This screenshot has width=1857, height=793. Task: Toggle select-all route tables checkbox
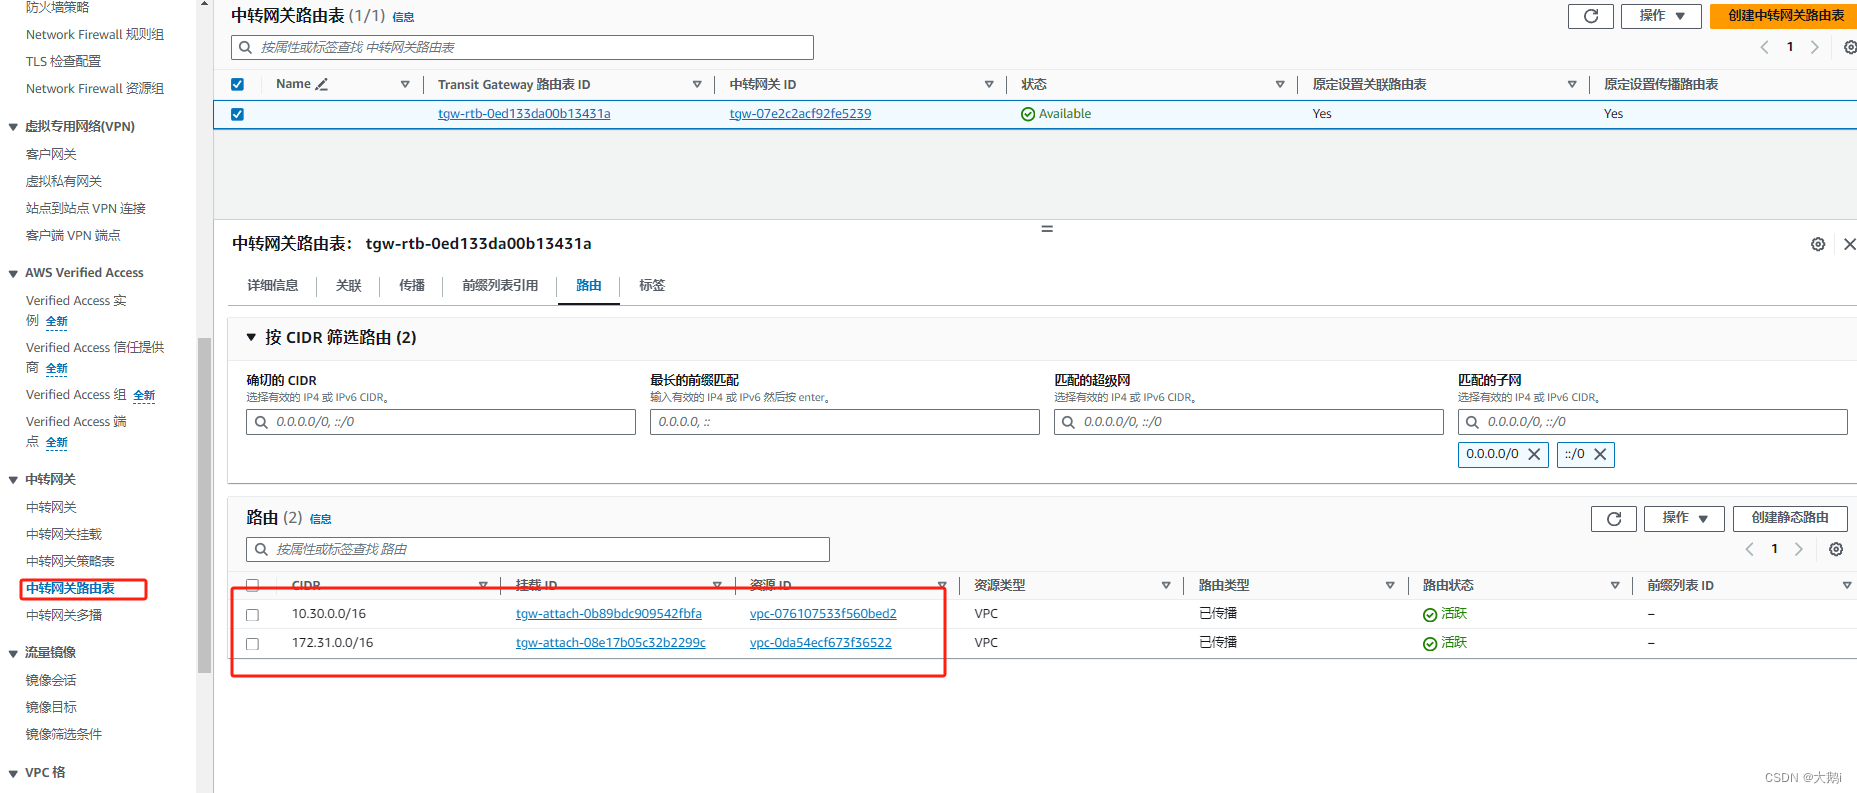tap(237, 84)
